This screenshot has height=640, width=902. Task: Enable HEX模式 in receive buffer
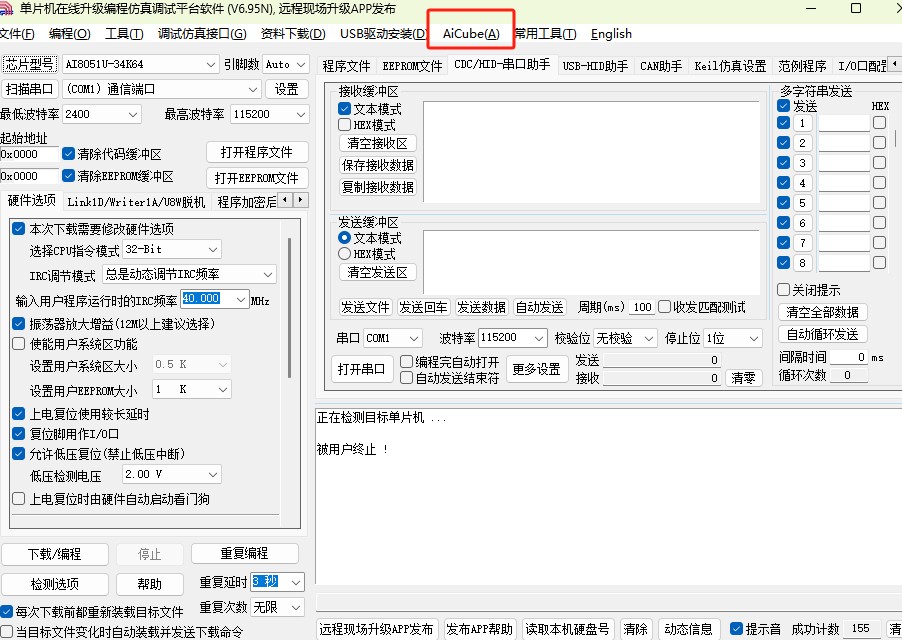pos(345,124)
